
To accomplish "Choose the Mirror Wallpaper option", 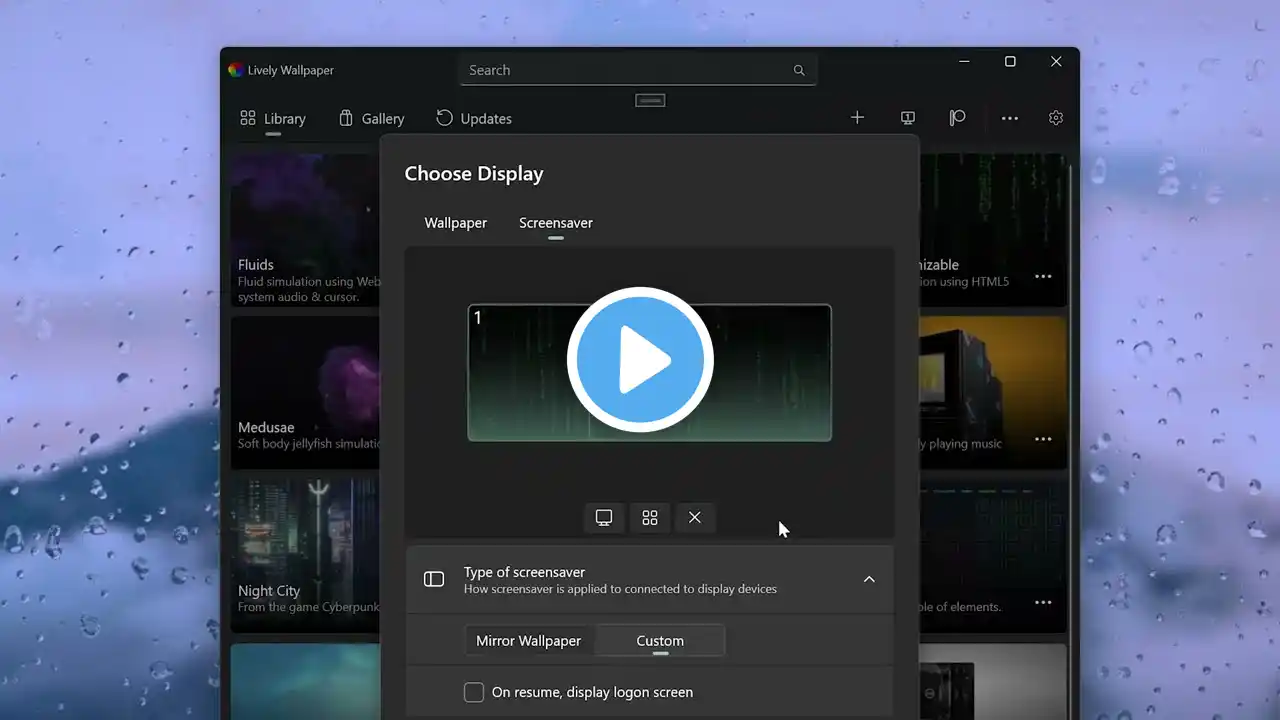I will tap(529, 641).
